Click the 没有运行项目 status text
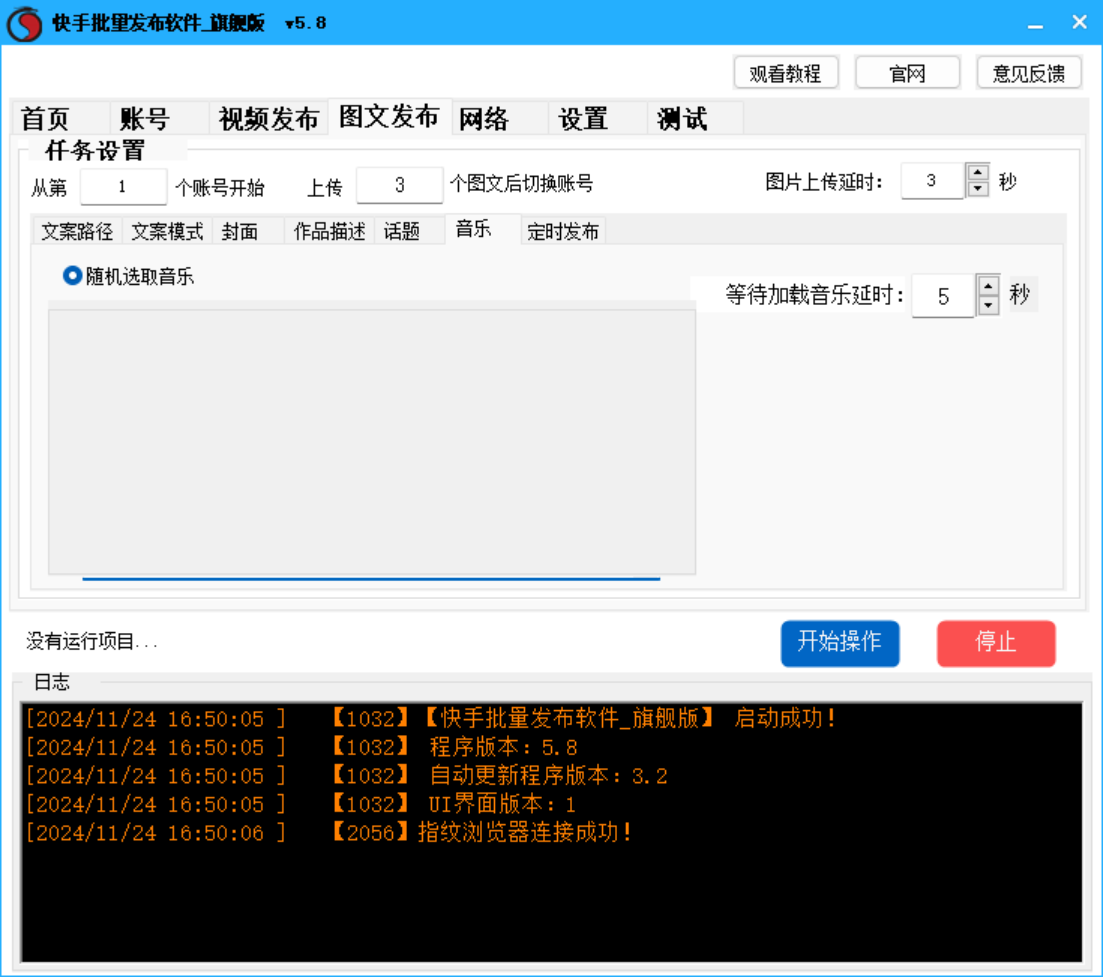The height and width of the screenshot is (977, 1103). 91,641
